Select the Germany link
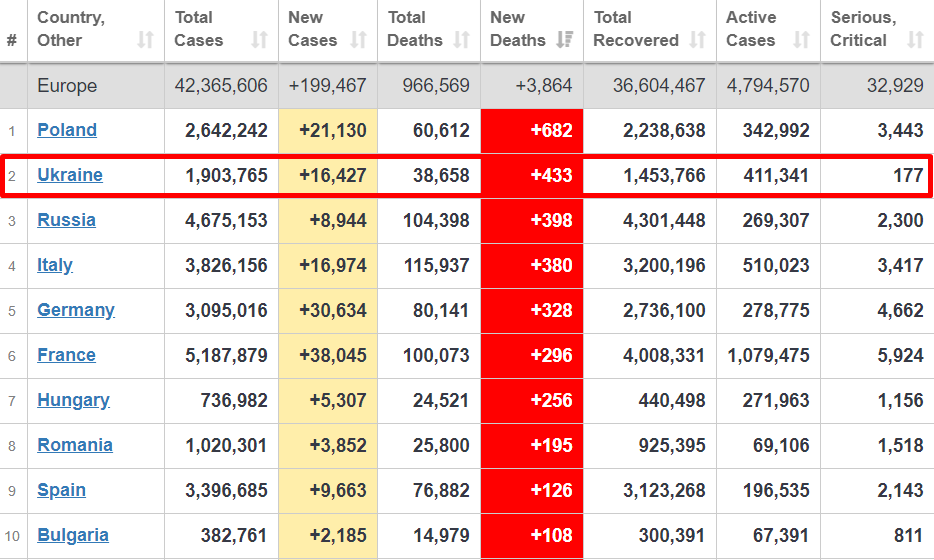The image size is (934, 560). (x=76, y=310)
